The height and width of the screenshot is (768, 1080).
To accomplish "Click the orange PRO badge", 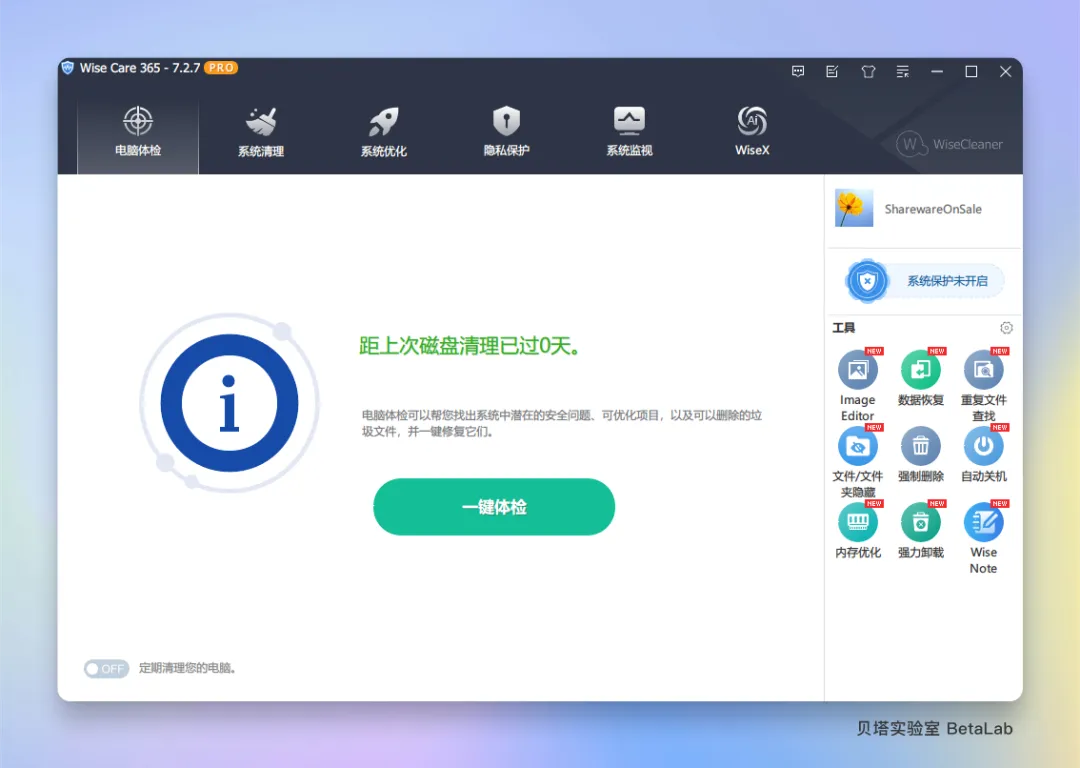I will click(x=221, y=68).
